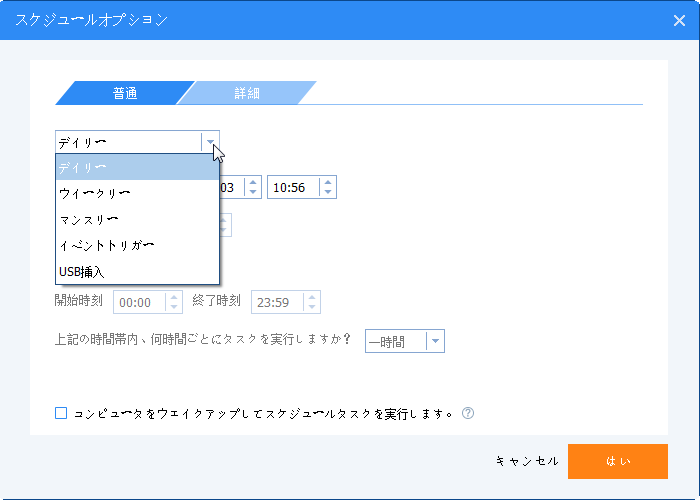The height and width of the screenshot is (500, 700).
Task: Select USB挿入 in the dropdown list
Action: (x=137, y=271)
